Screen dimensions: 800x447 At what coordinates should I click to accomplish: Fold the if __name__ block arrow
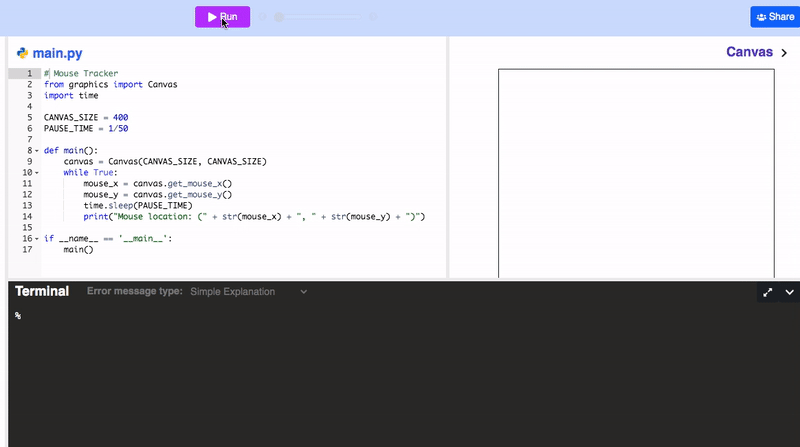click(x=37, y=239)
